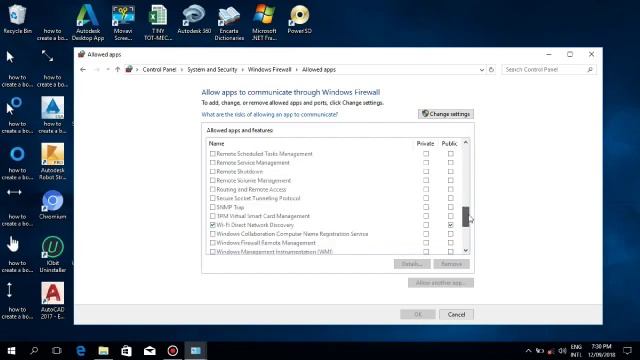Expand breadcrumb arrow after System and Security

[242, 70]
